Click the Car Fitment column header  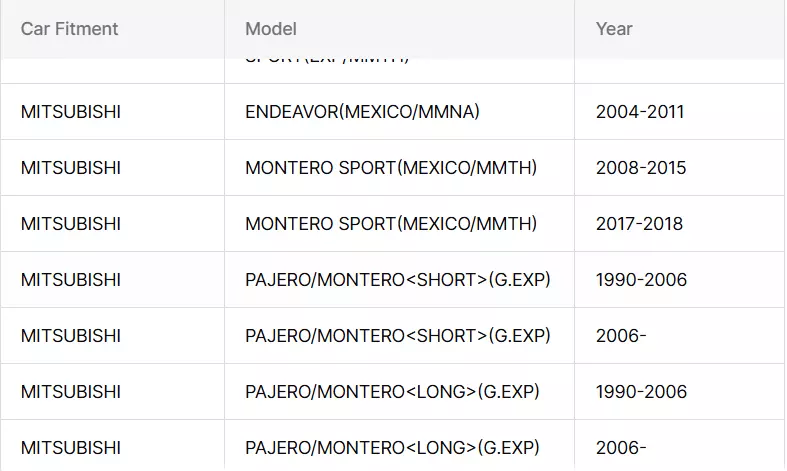[x=69, y=29]
